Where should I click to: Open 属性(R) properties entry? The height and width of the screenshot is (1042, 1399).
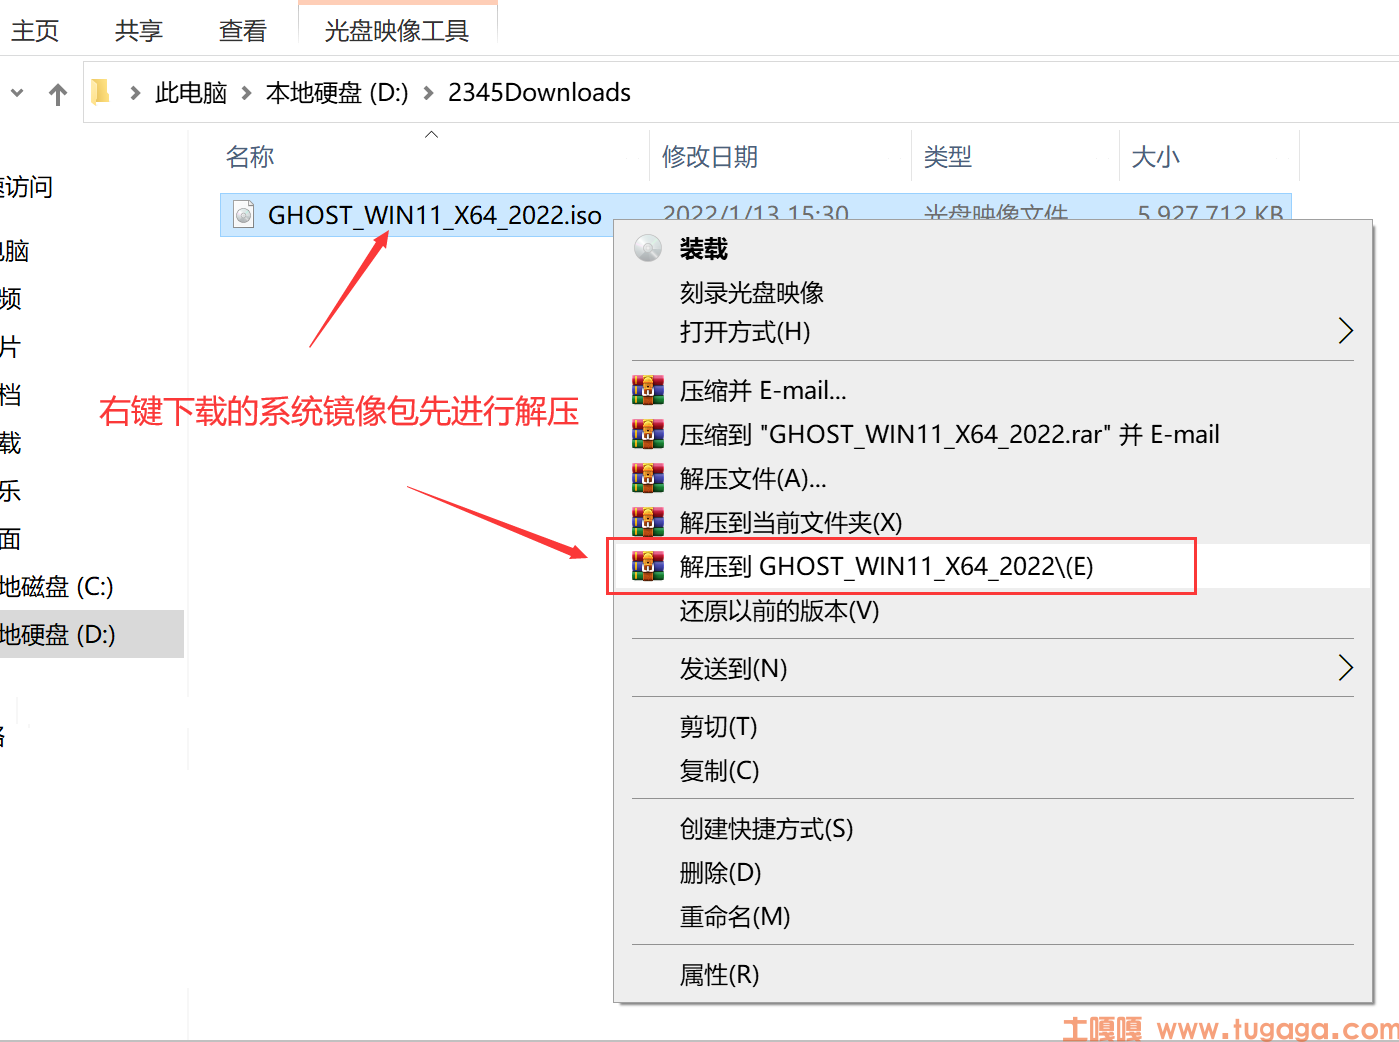point(720,974)
